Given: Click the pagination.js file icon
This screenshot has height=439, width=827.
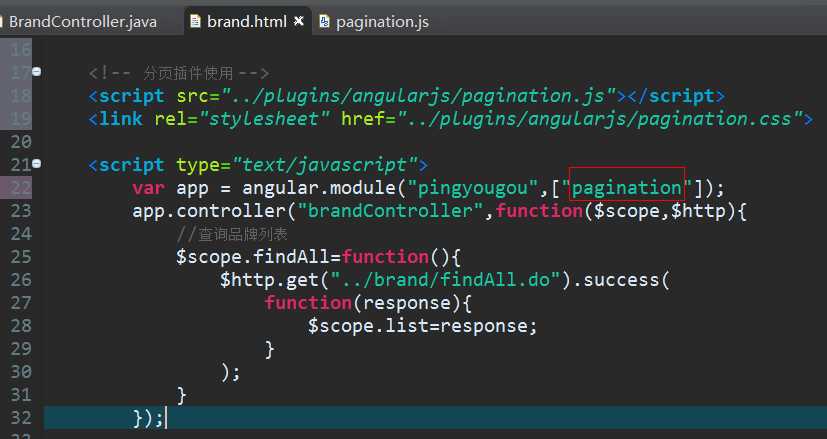Looking at the screenshot, I should click(x=324, y=21).
